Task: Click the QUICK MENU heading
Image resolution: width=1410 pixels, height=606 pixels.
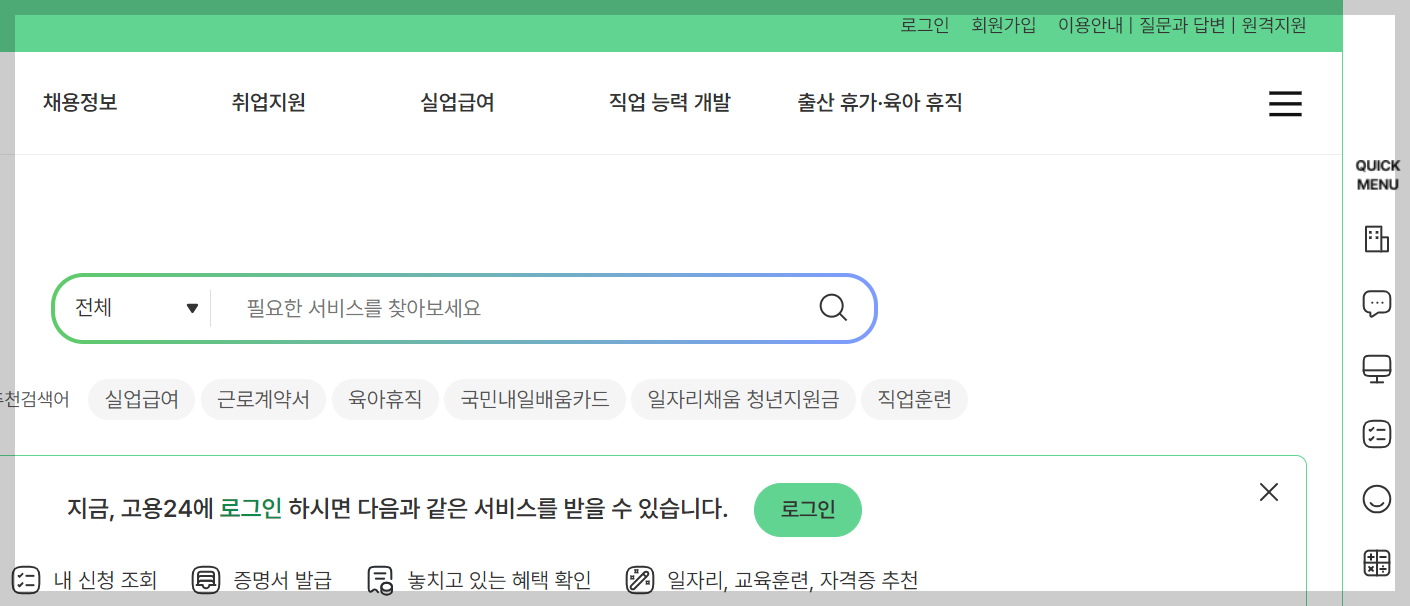Action: click(1377, 175)
